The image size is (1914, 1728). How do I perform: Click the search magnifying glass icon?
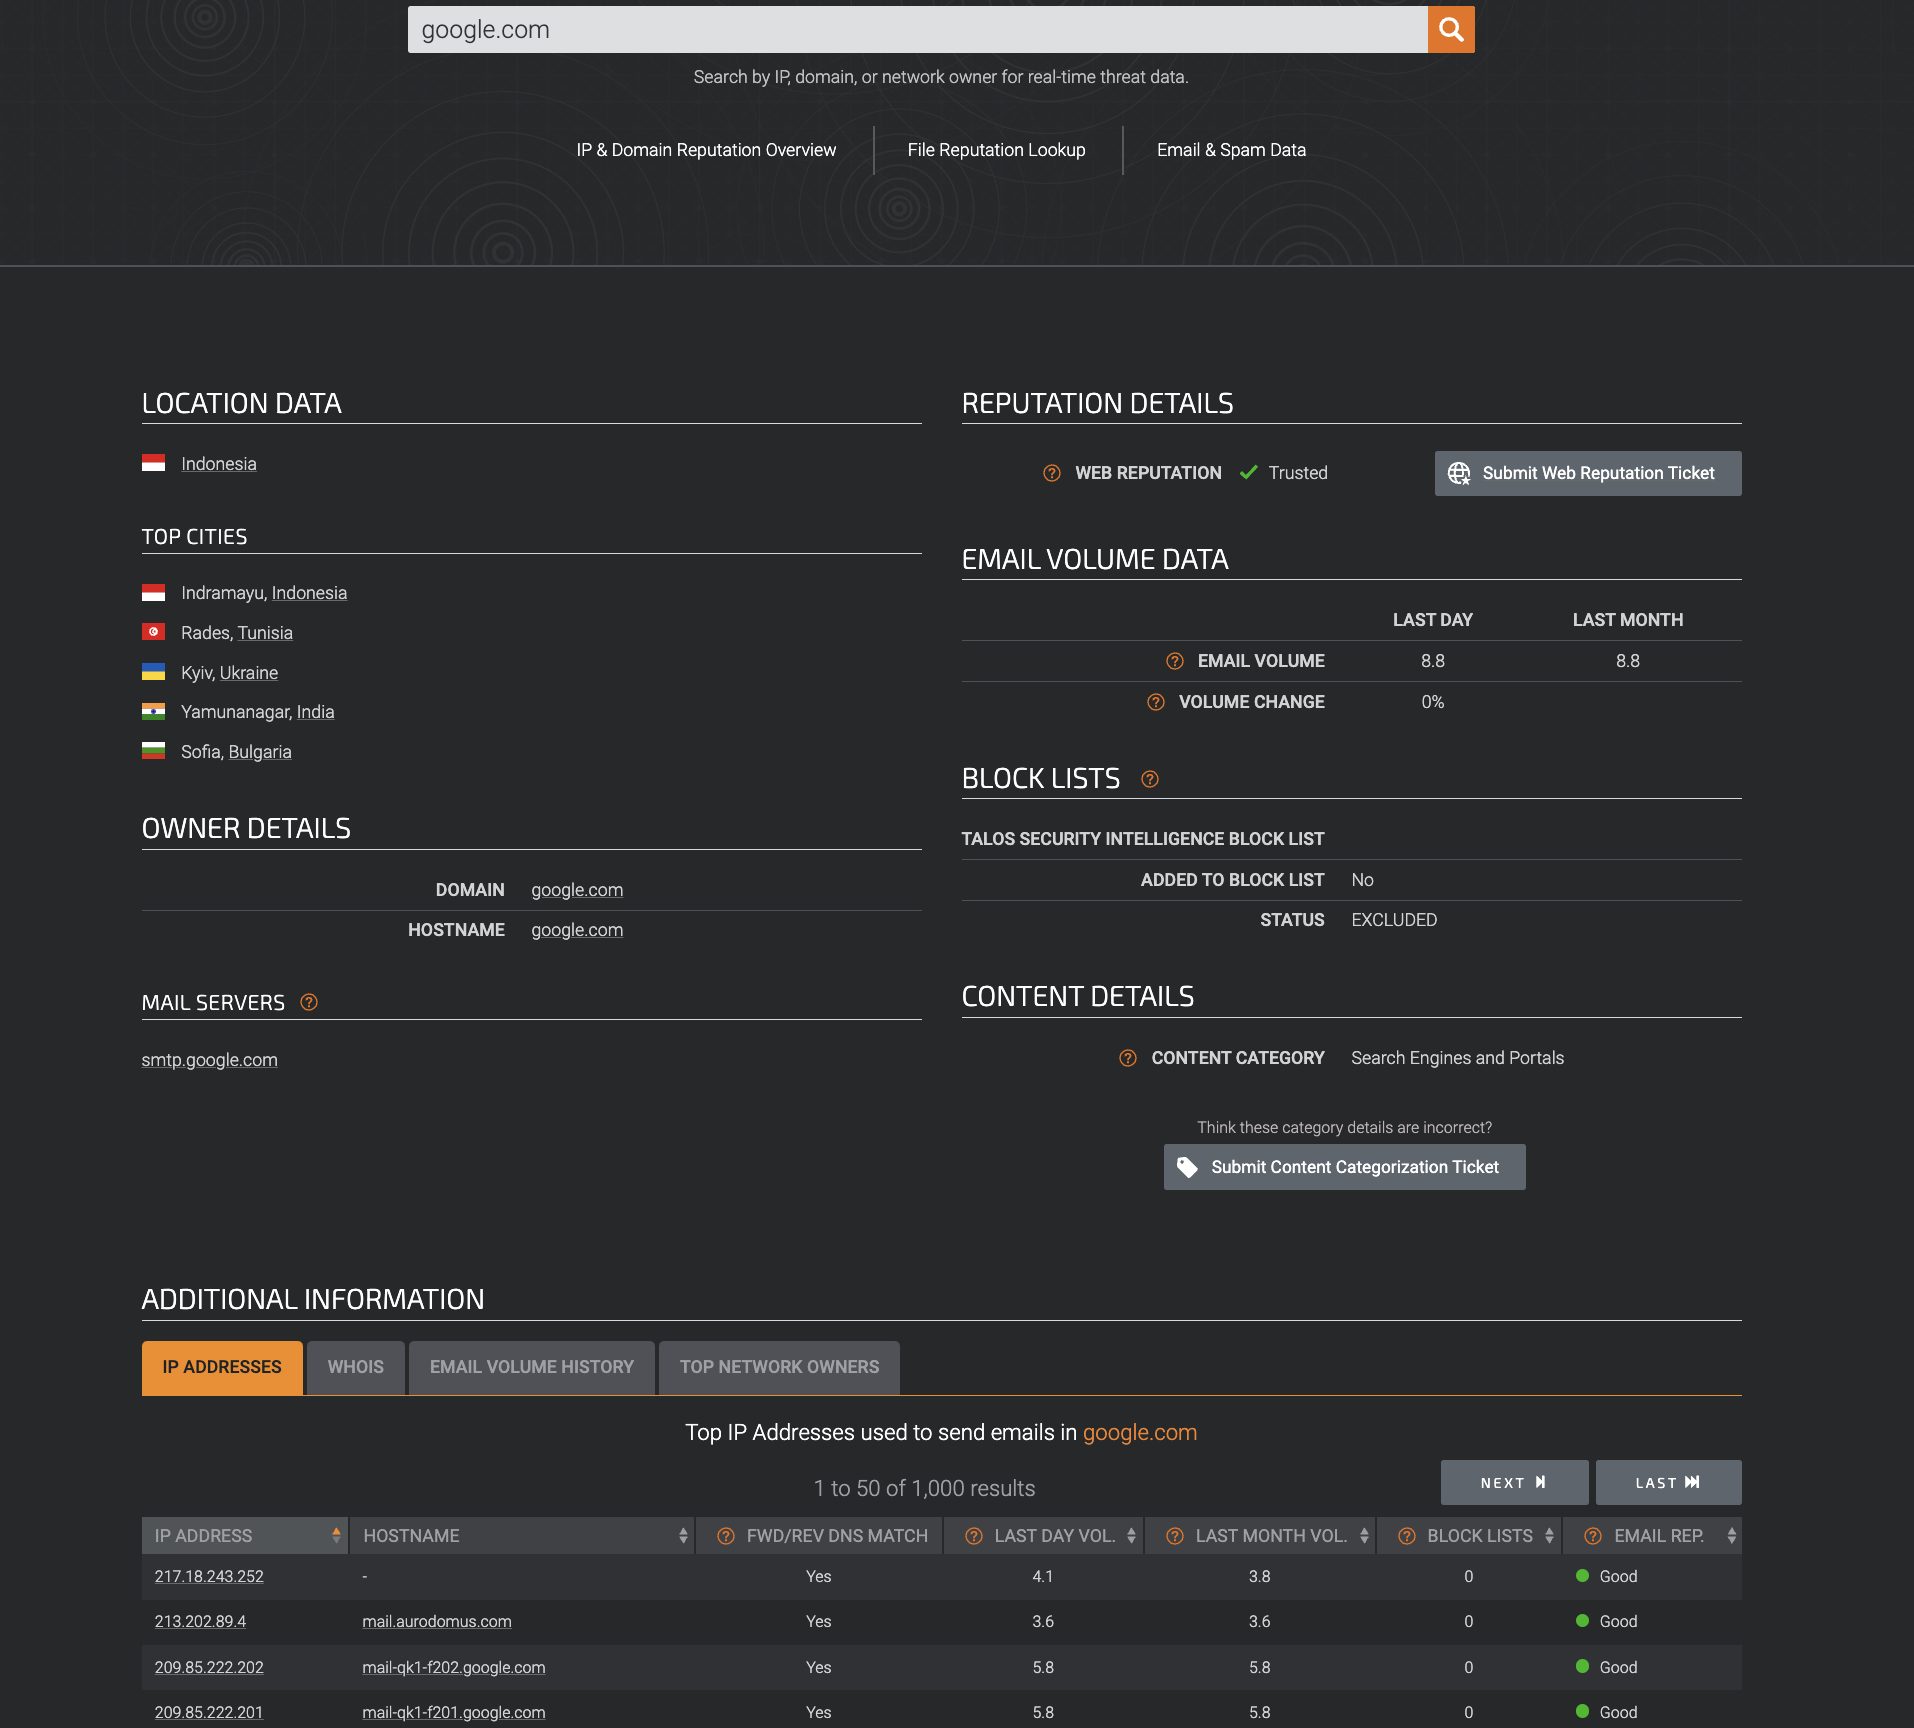tap(1450, 29)
